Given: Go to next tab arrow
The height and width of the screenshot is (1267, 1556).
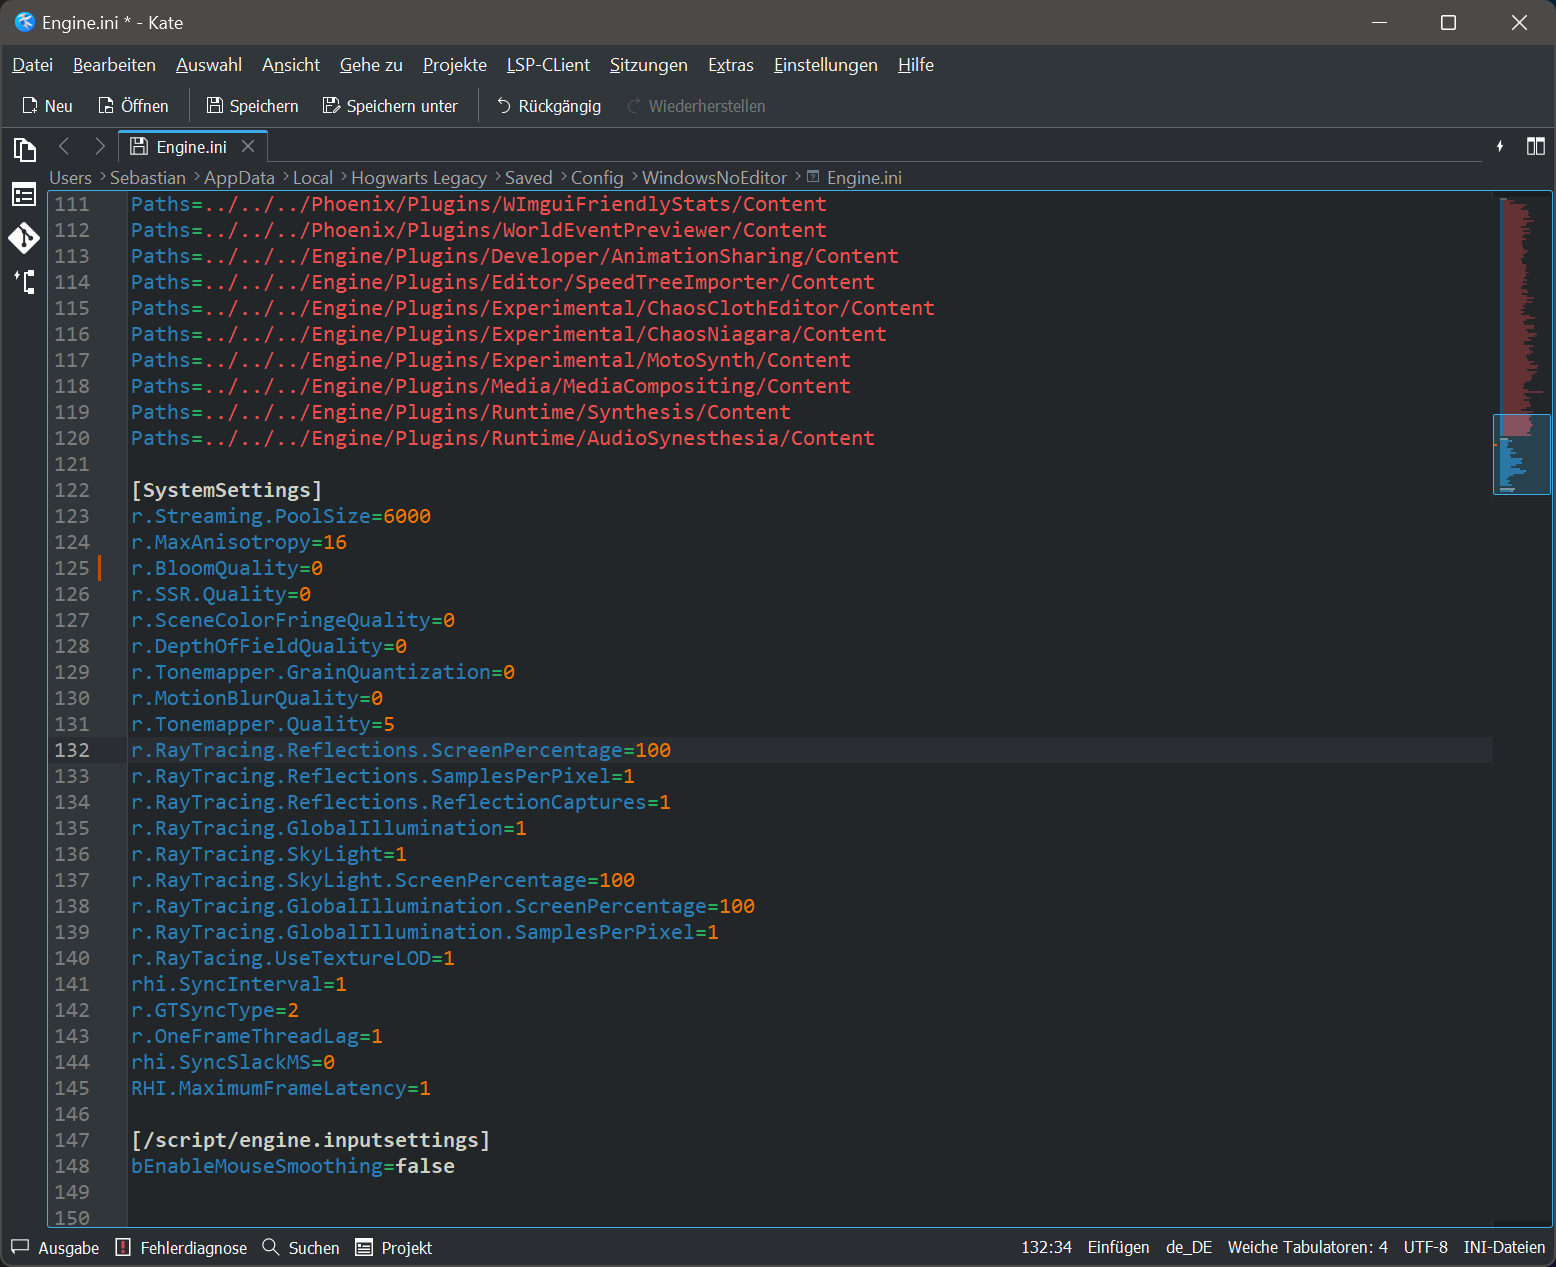Looking at the screenshot, I should pos(99,146).
